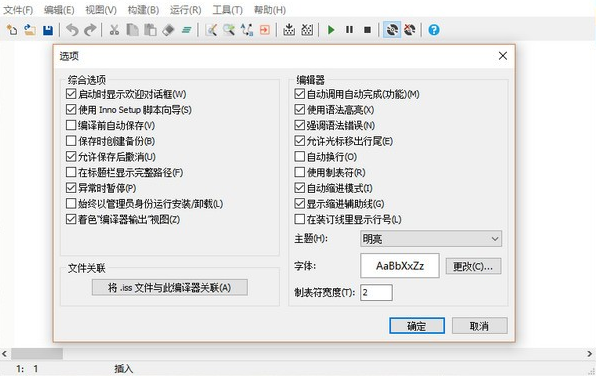Click 将 .iss 文件与此编译器关联 button
Screen dimensions: 596x376
pyautogui.click(x=170, y=287)
